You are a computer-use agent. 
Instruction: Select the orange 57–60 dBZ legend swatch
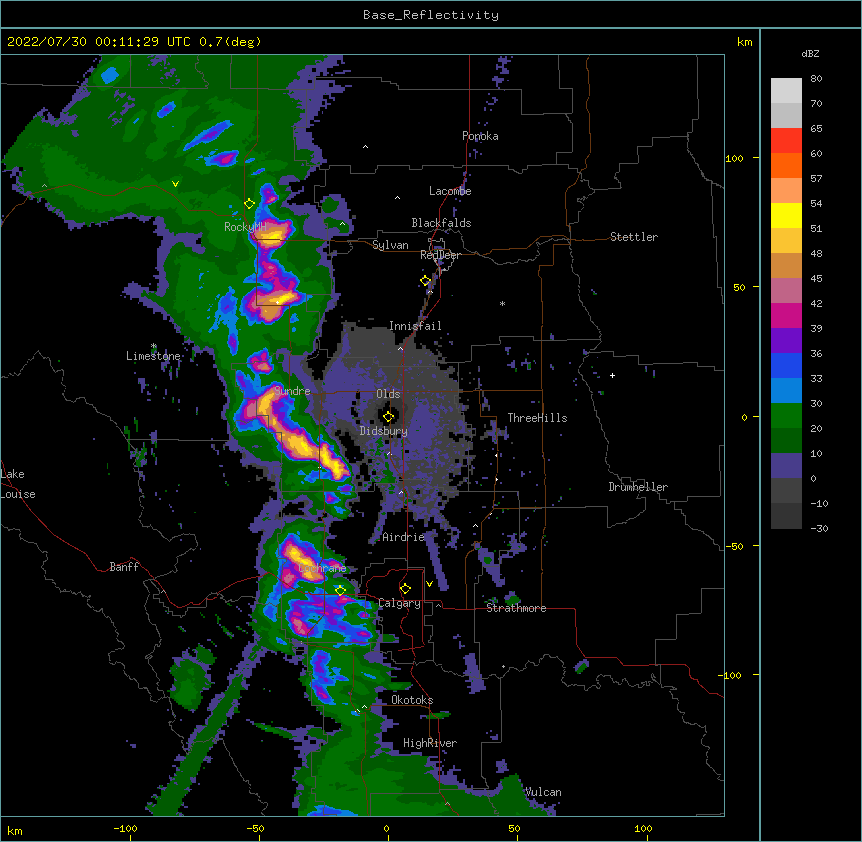[786, 165]
